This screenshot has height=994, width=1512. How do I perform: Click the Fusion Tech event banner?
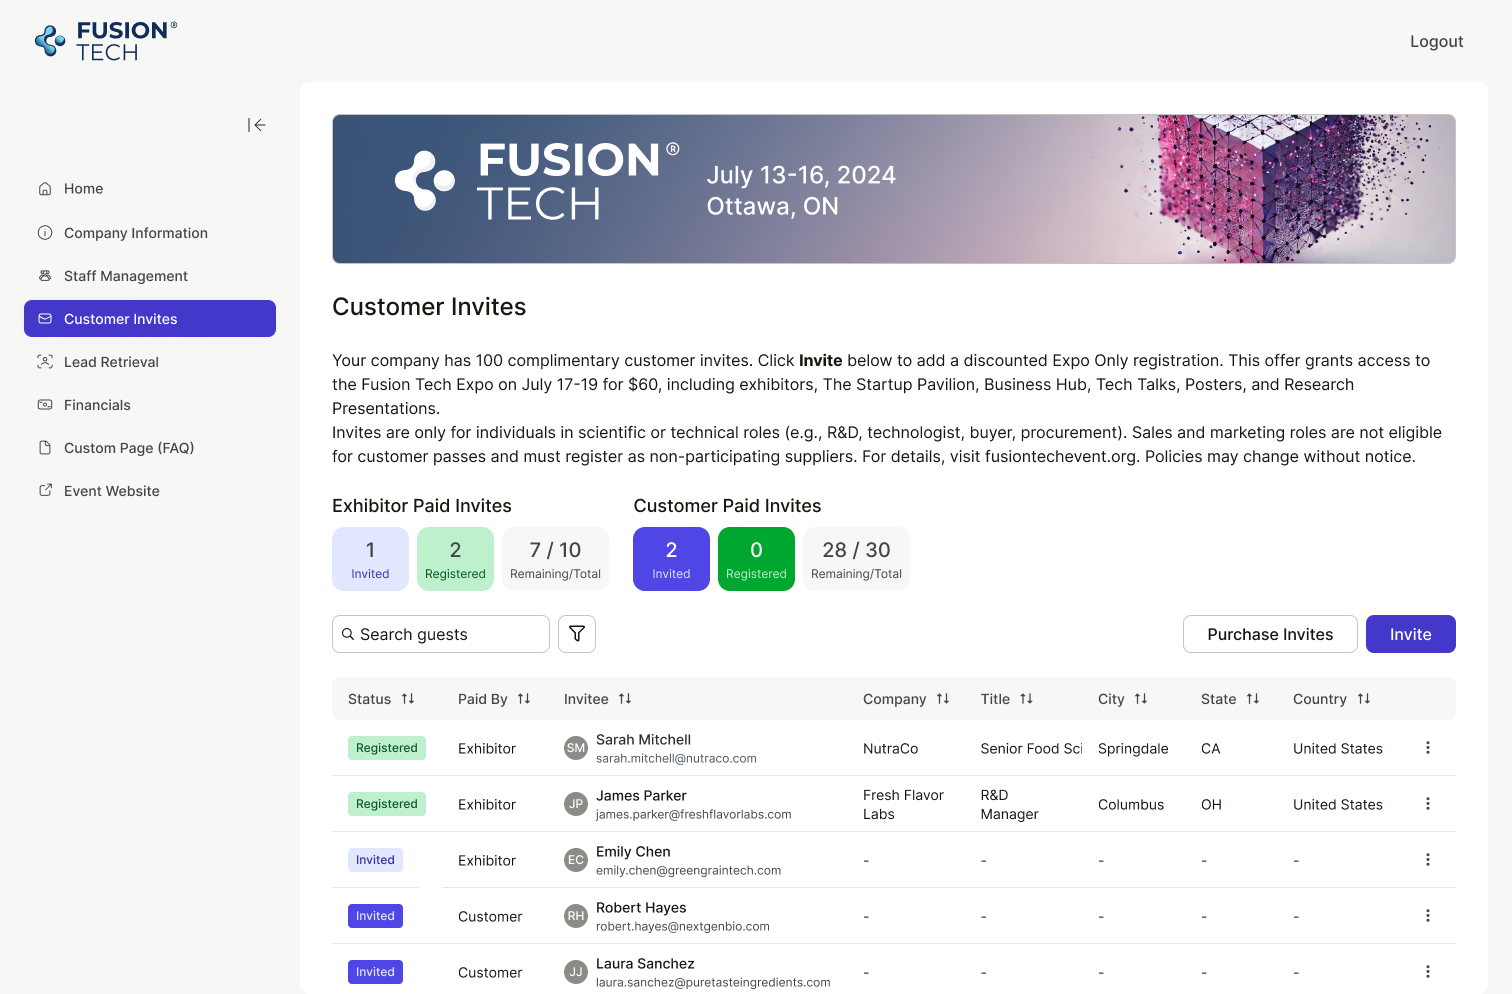pyautogui.click(x=894, y=189)
